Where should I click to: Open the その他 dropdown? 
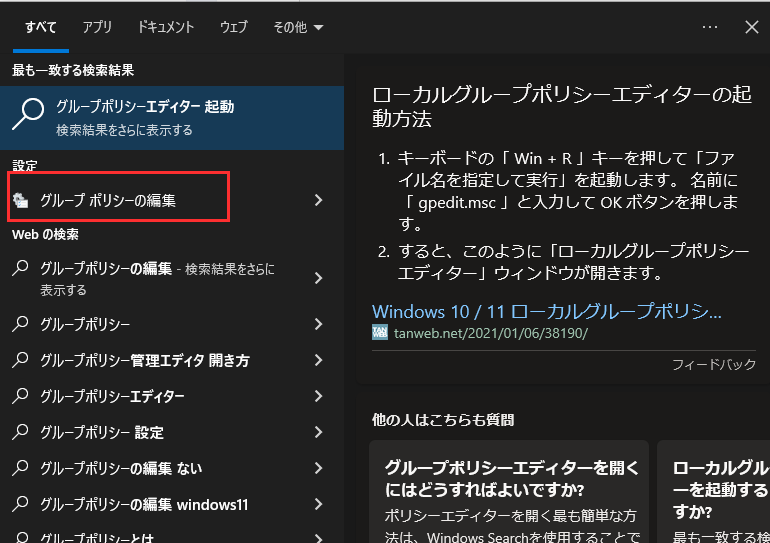(x=298, y=27)
